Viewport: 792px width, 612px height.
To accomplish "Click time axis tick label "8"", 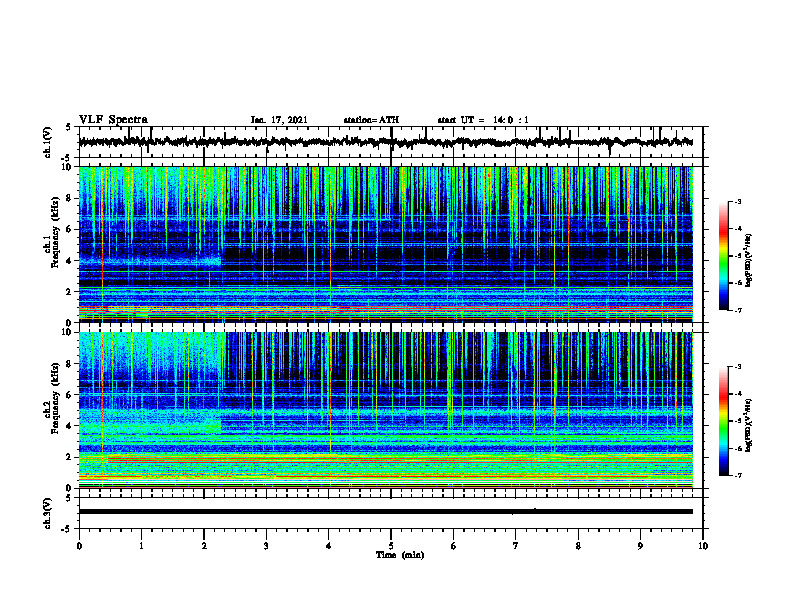I will (578, 546).
